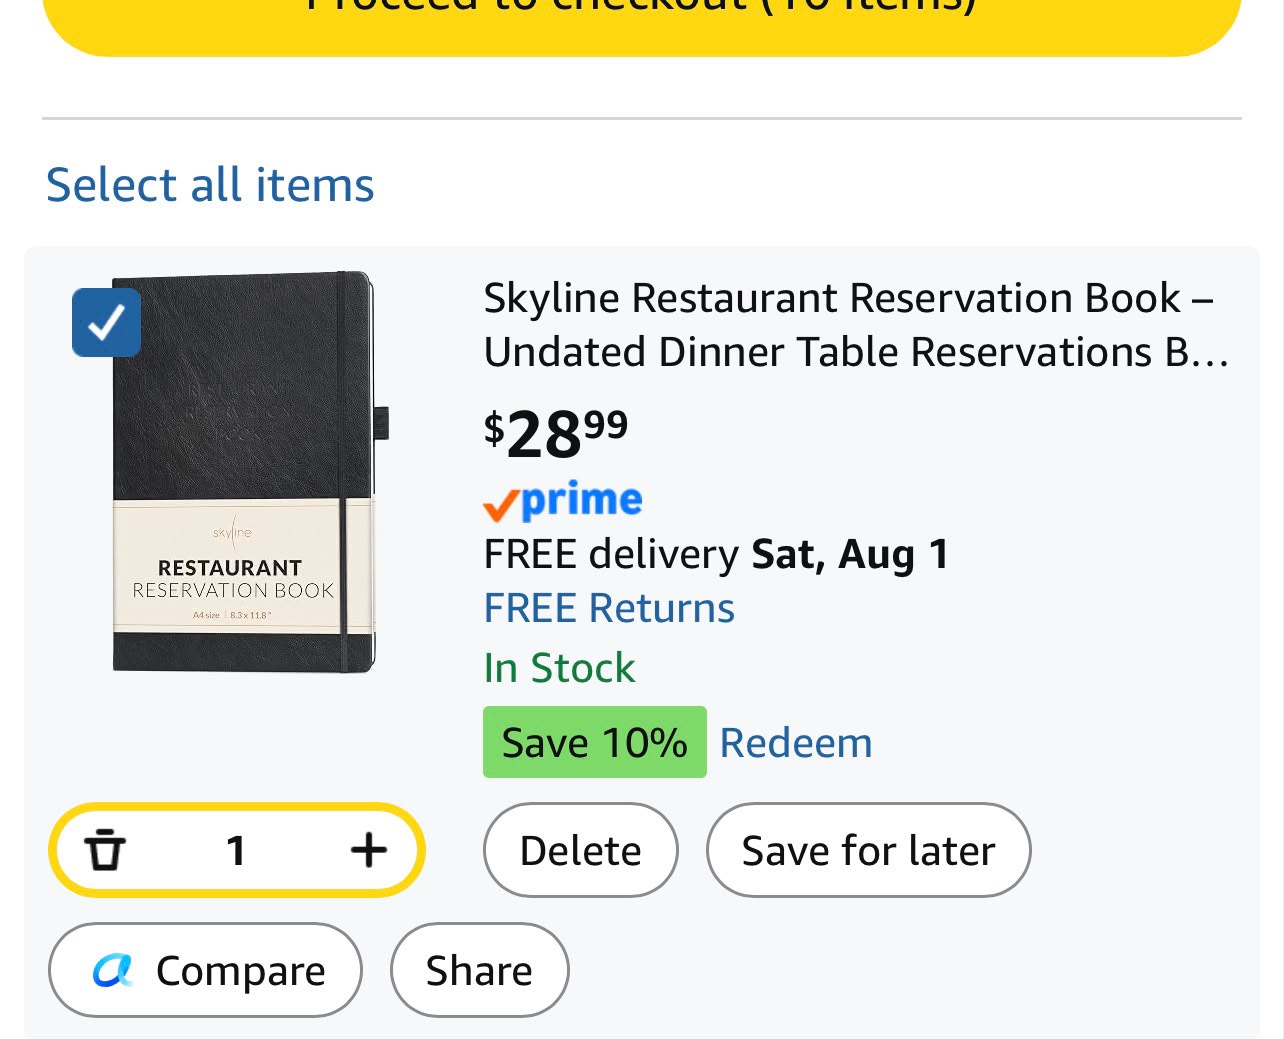This screenshot has width=1284, height=1039.
Task: Increase quantity with the plus icon
Action: coord(368,850)
